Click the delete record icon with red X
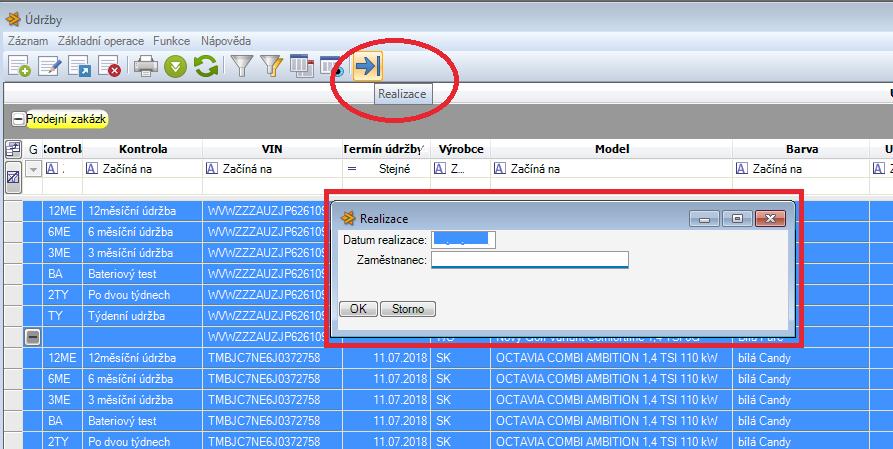893x449 pixels. [x=109, y=66]
